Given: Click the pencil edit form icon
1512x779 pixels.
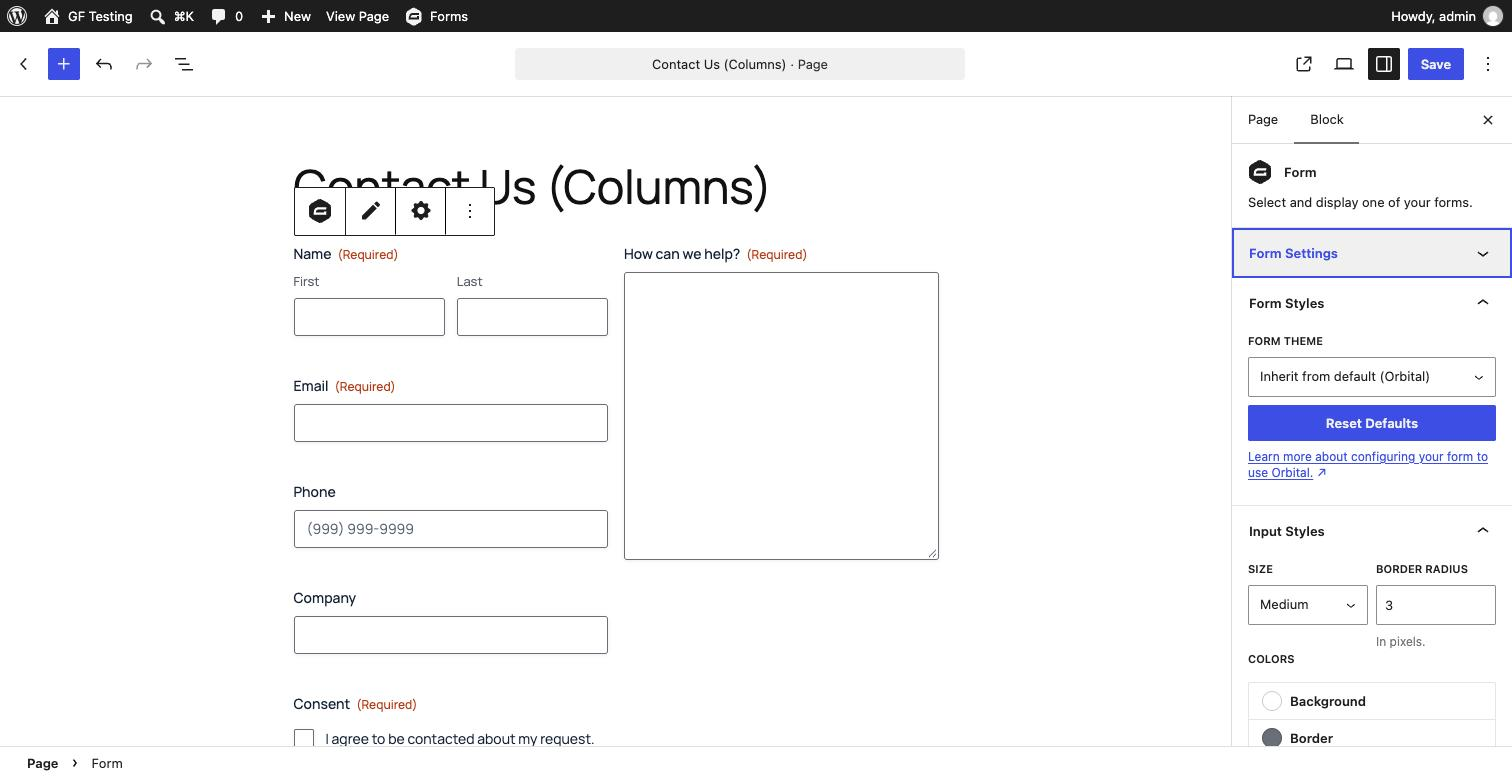Looking at the screenshot, I should tap(371, 211).
